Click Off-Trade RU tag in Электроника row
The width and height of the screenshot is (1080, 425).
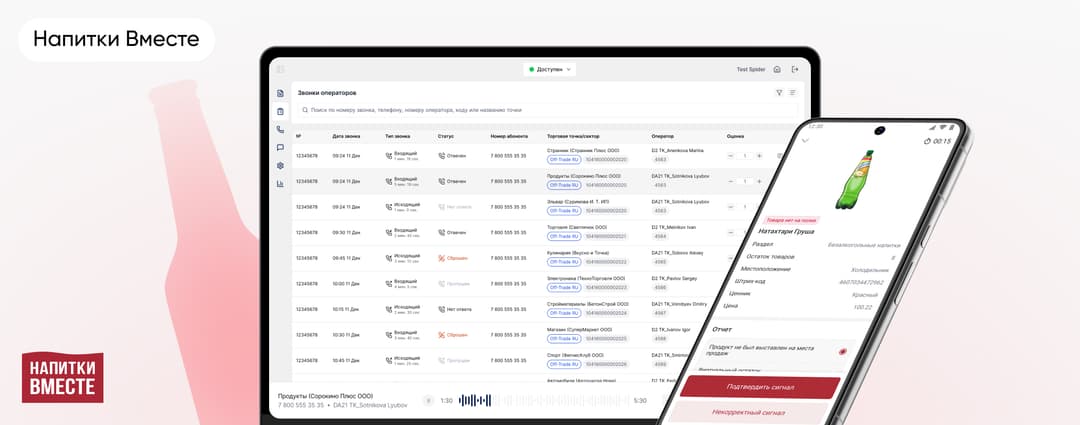click(563, 287)
